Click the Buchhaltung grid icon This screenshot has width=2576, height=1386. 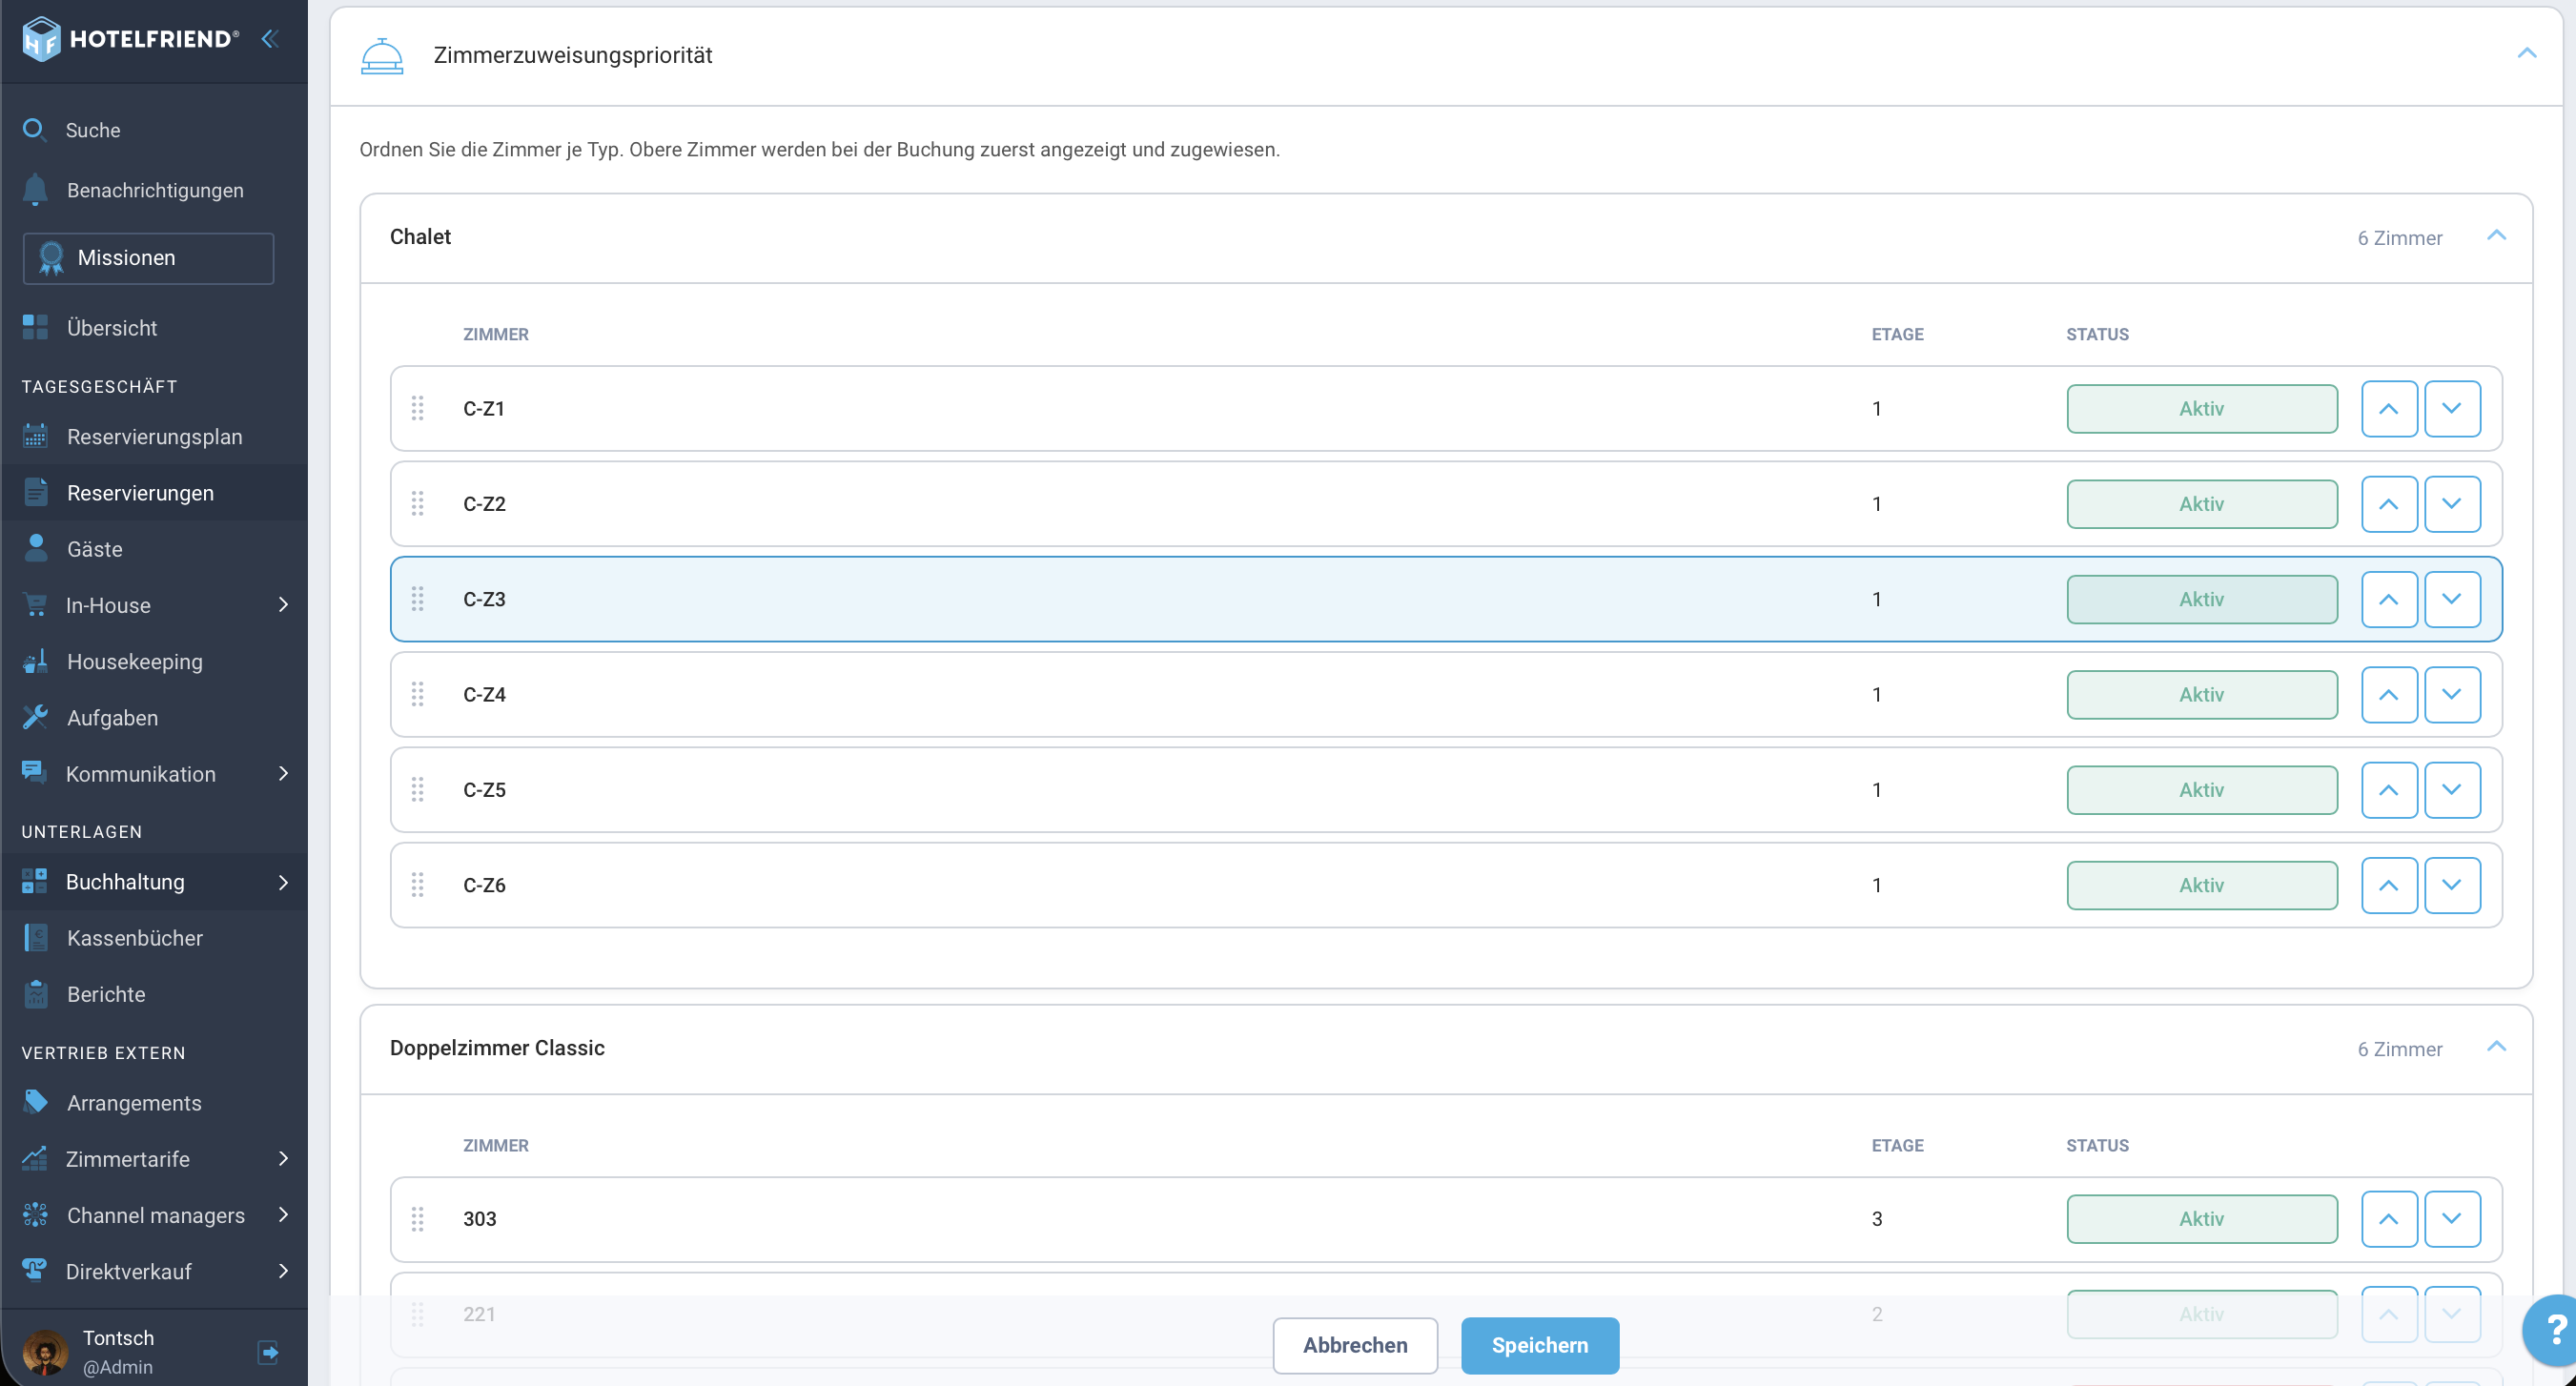click(x=34, y=881)
